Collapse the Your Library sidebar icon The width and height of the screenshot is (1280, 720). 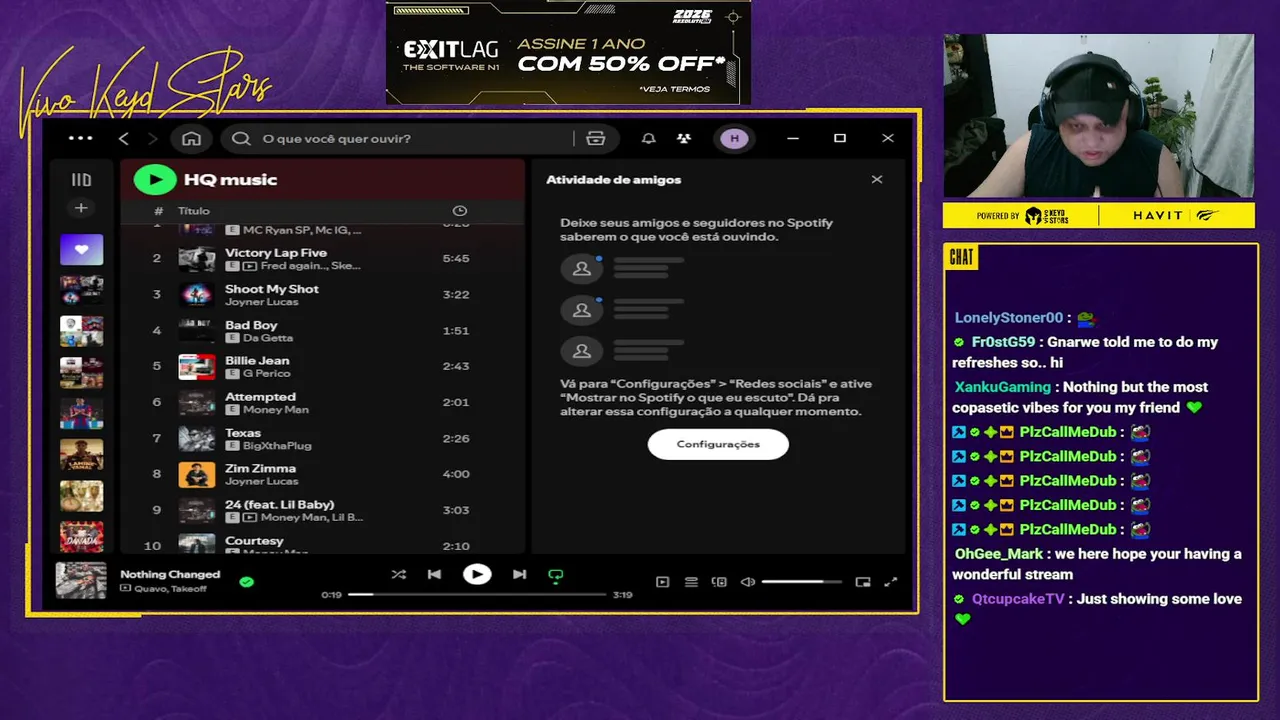tap(81, 180)
